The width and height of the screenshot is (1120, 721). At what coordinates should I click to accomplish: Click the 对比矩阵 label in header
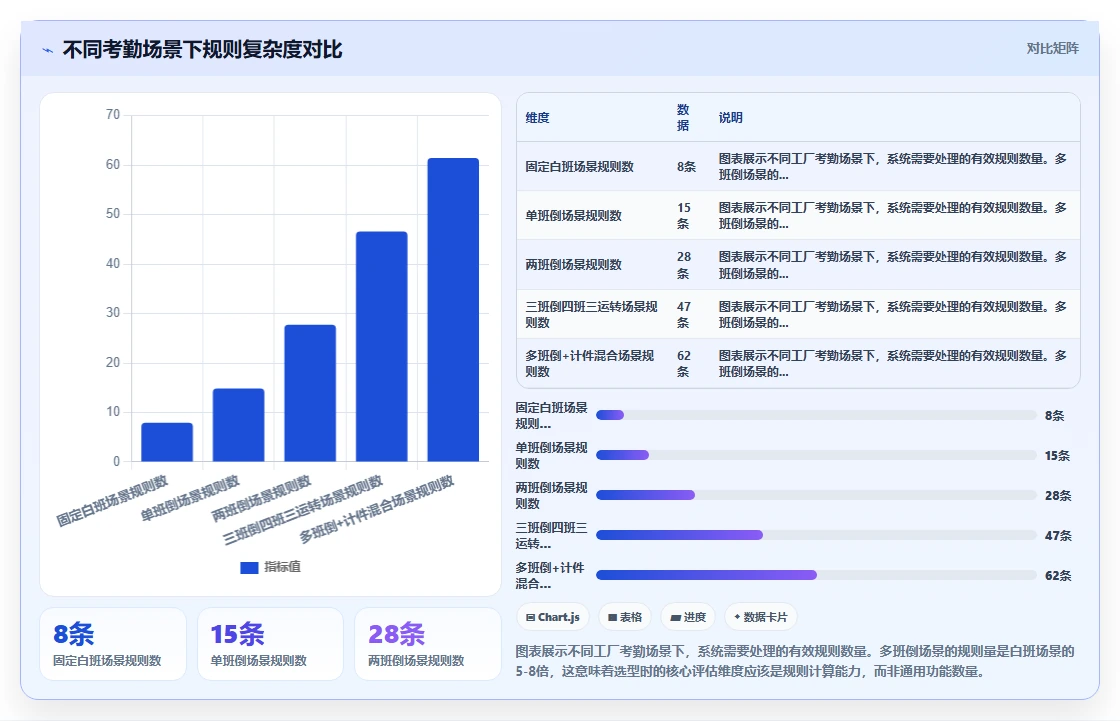coord(1052,49)
